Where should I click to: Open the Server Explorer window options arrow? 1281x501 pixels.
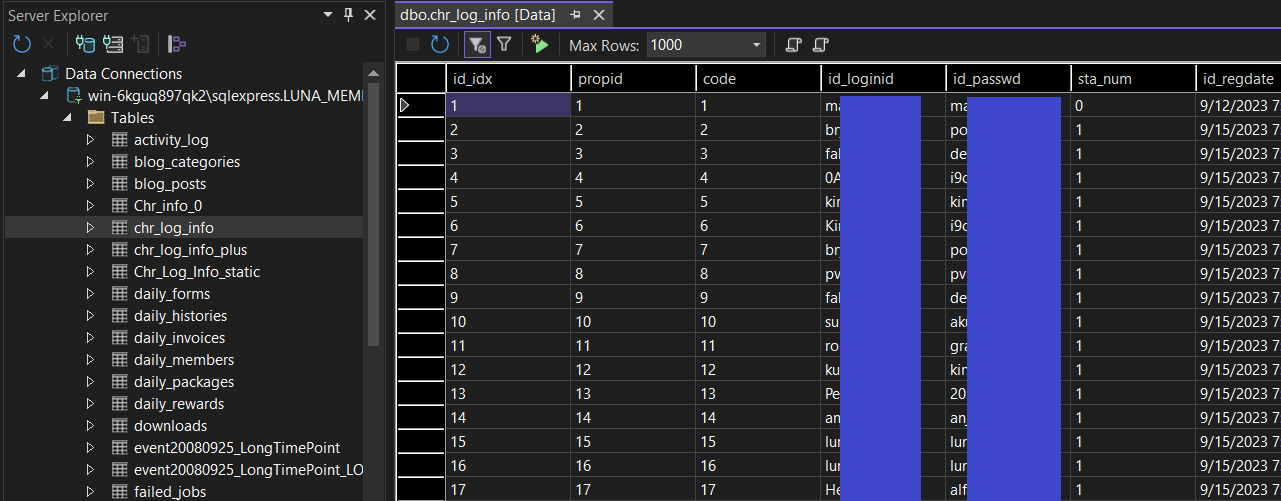(328, 15)
